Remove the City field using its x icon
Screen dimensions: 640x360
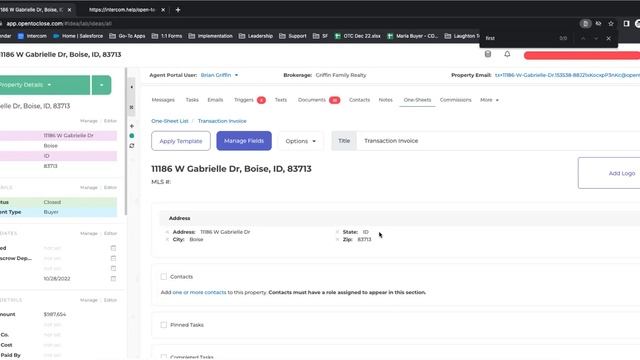tap(167, 240)
